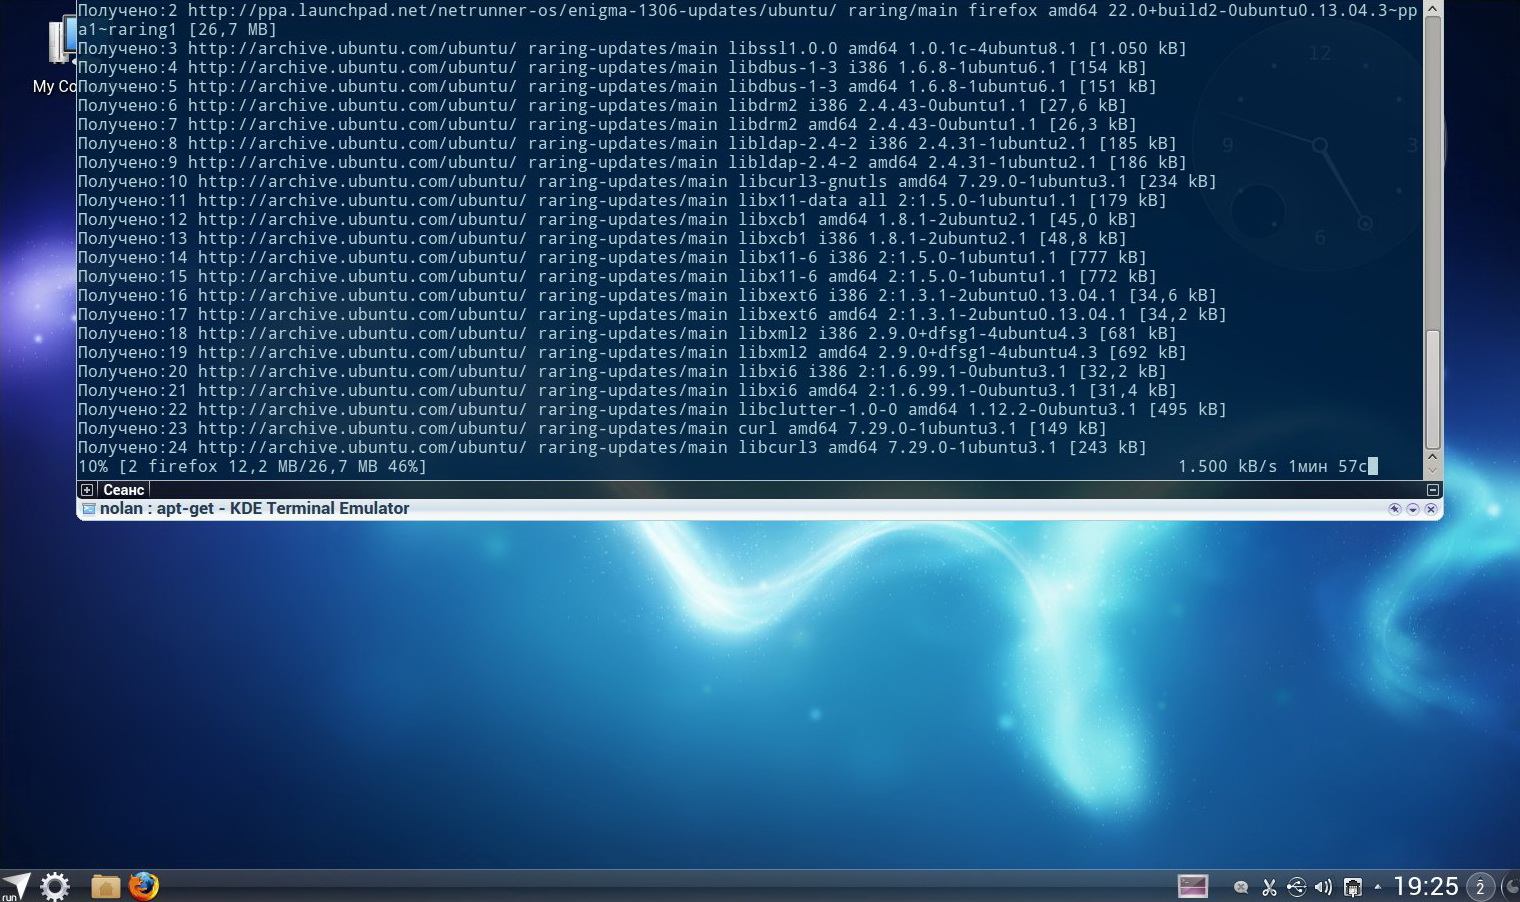Open the chat notification tray icon
Viewport: 1520px width, 902px height.
(1241, 887)
